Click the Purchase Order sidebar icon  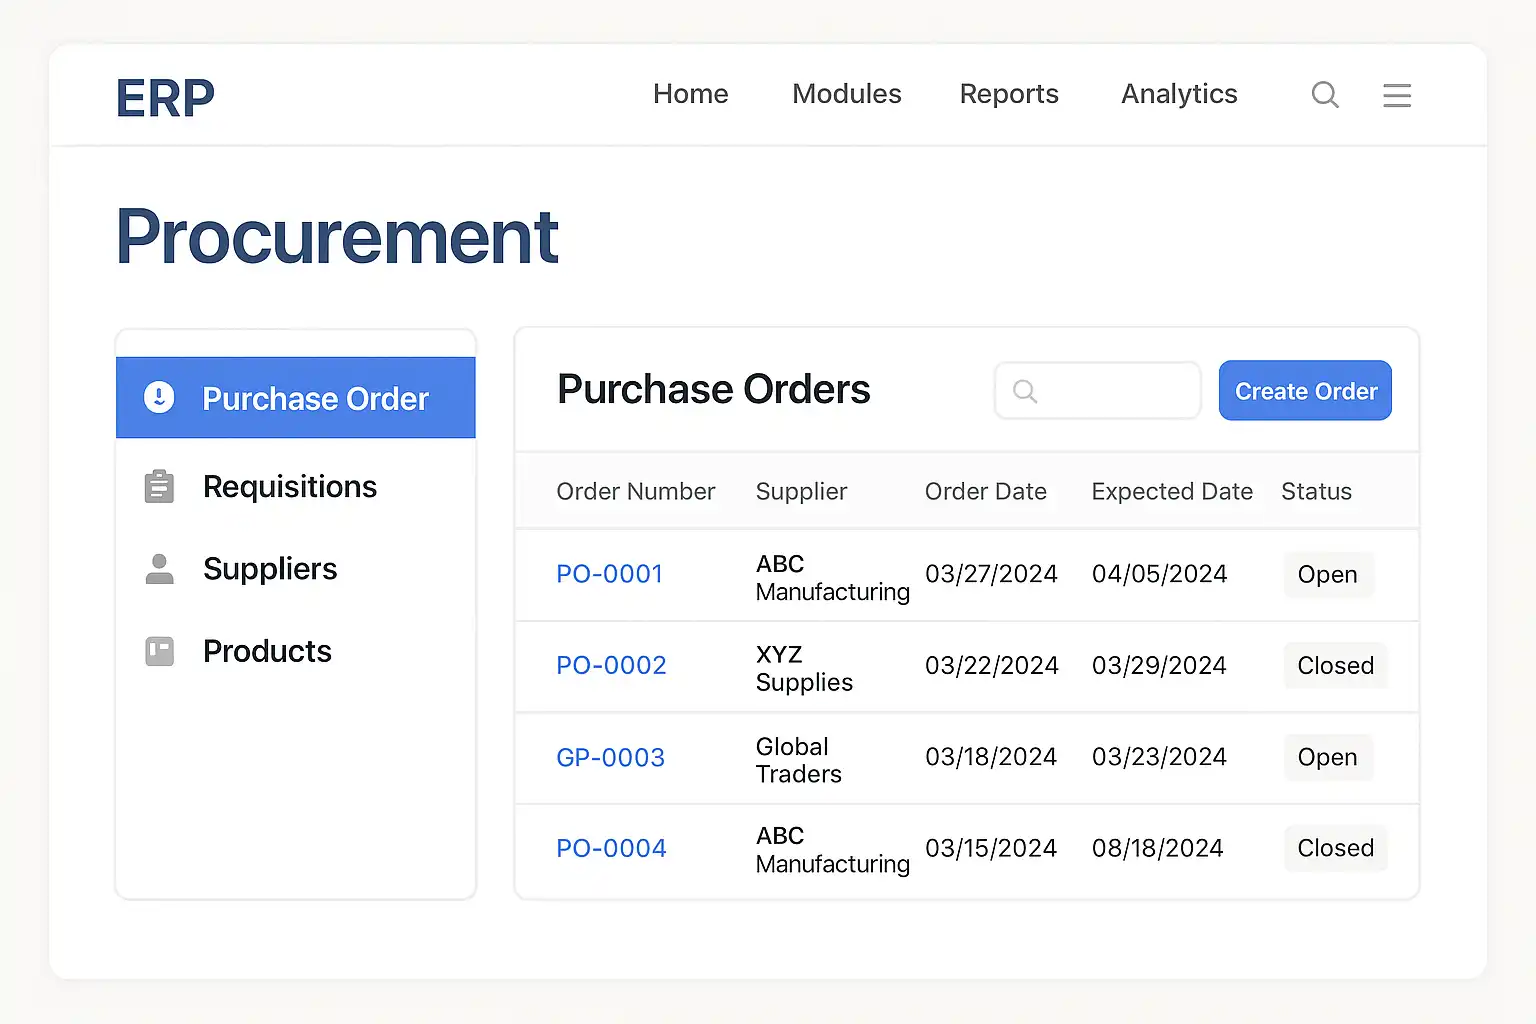[160, 398]
